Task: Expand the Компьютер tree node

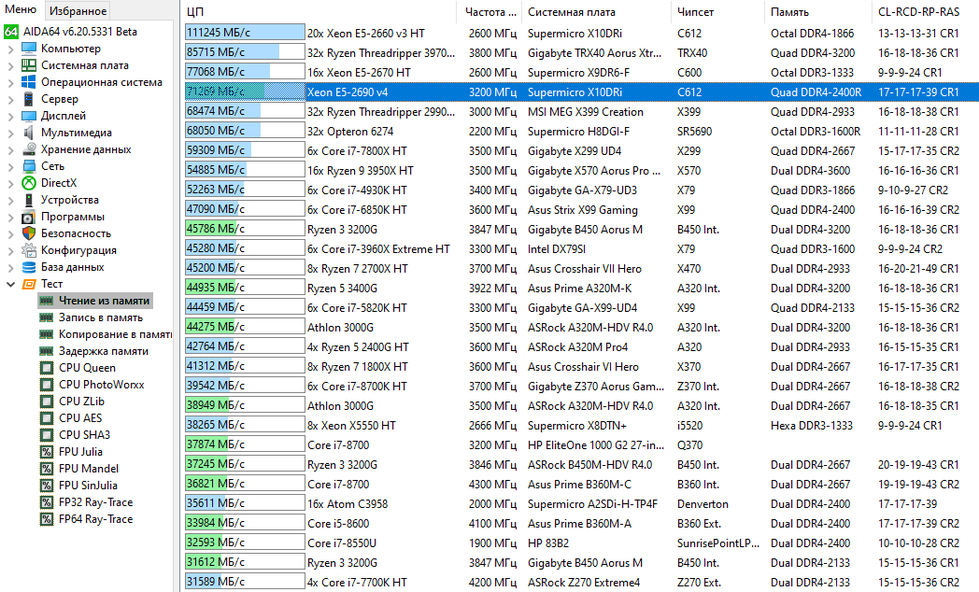Action: click(x=10, y=49)
